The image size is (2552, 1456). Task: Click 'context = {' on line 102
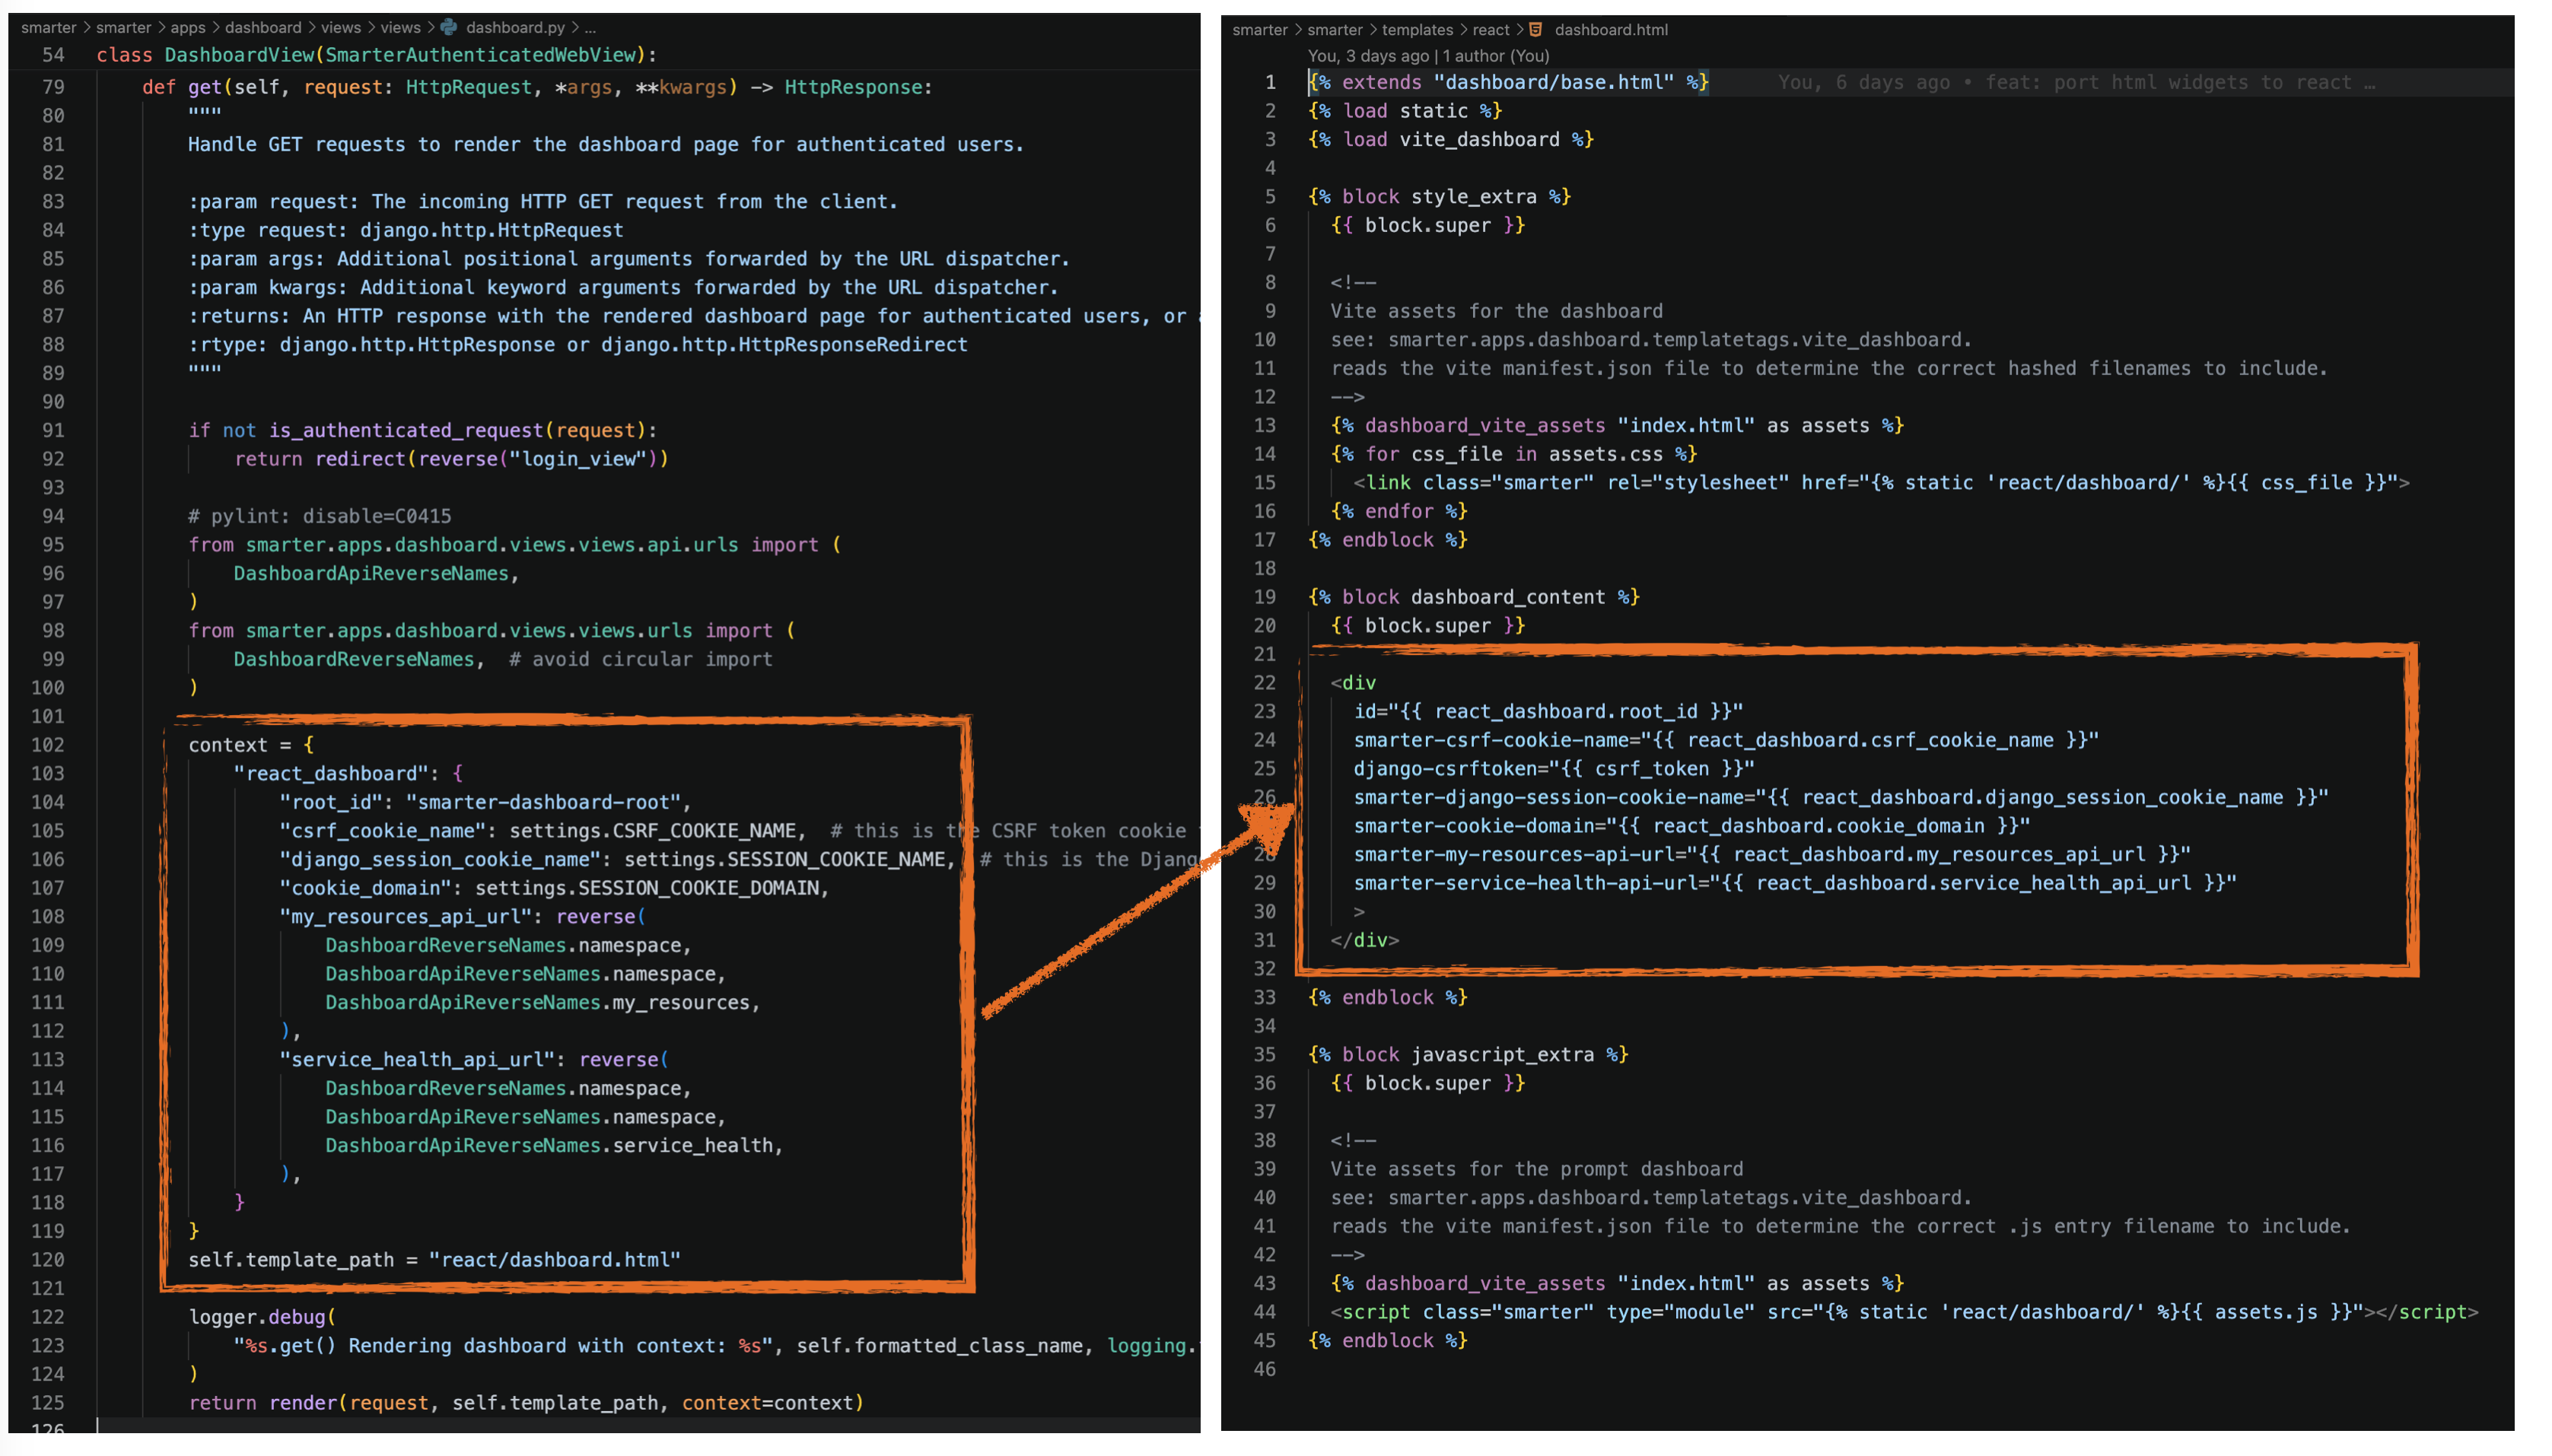251,745
